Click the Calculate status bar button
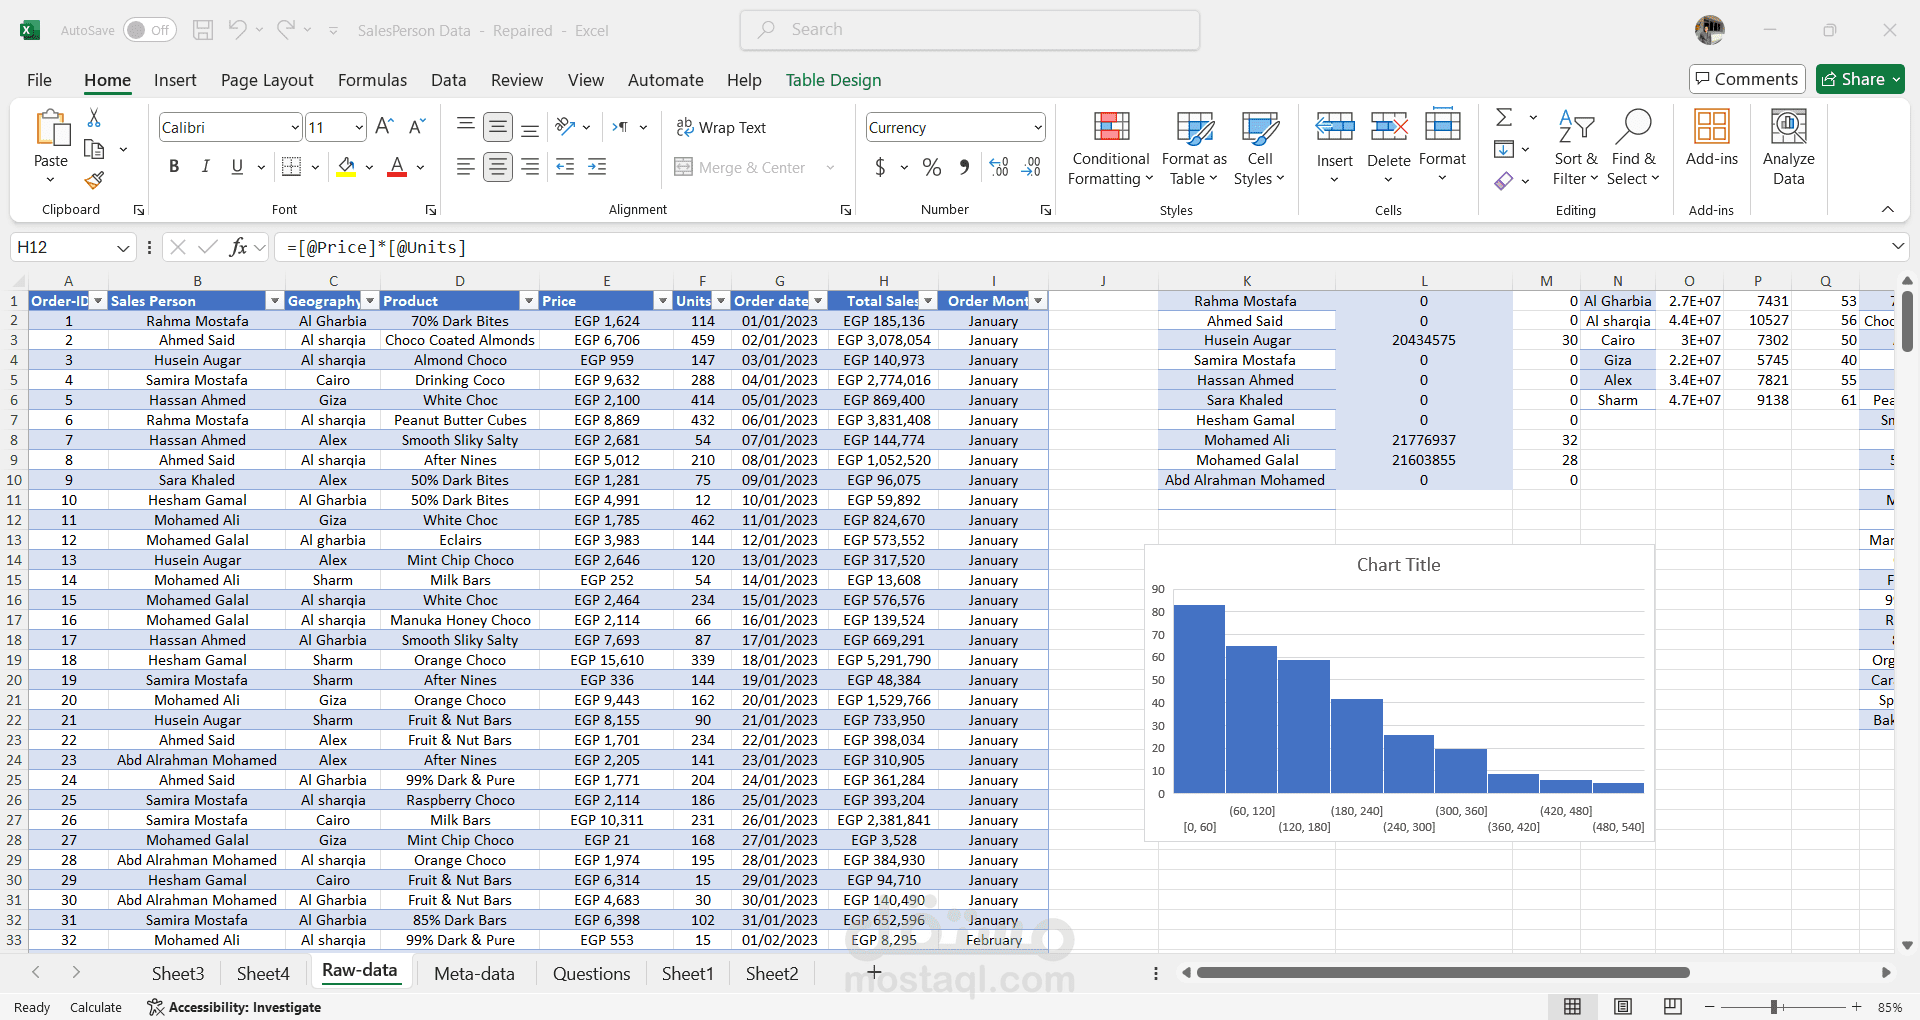Screen dimensions: 1920x1020 point(96,1007)
